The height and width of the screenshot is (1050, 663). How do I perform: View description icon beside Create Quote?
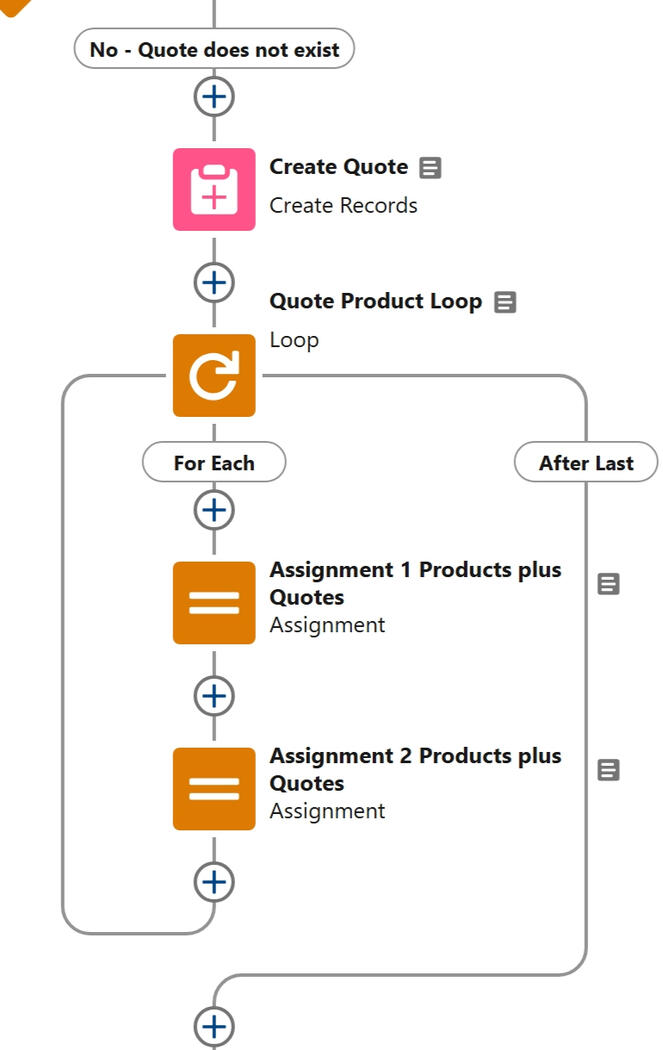point(430,168)
